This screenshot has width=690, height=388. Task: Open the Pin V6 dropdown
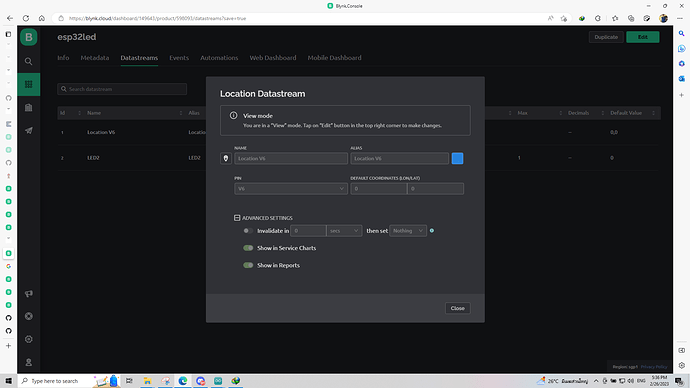click(x=291, y=189)
